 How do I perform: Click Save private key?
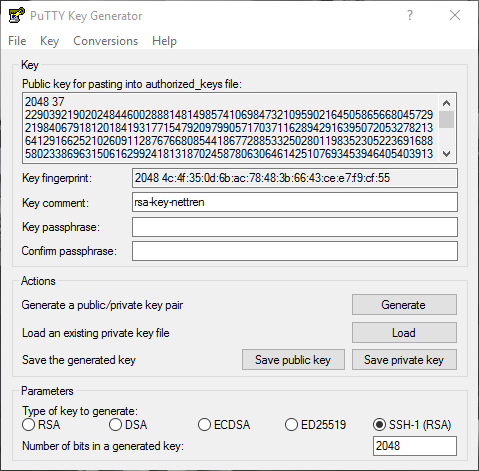(x=404, y=360)
